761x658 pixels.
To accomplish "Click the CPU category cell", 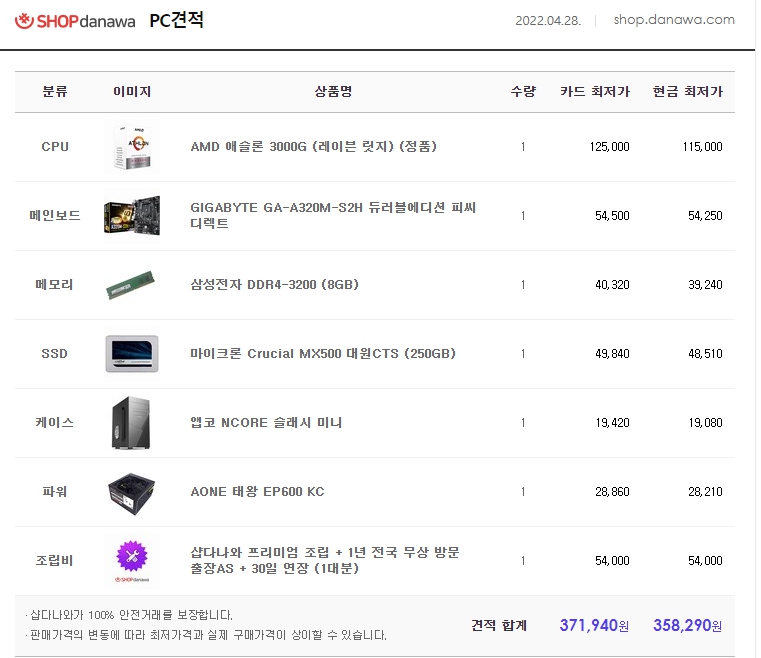I will 55,147.
